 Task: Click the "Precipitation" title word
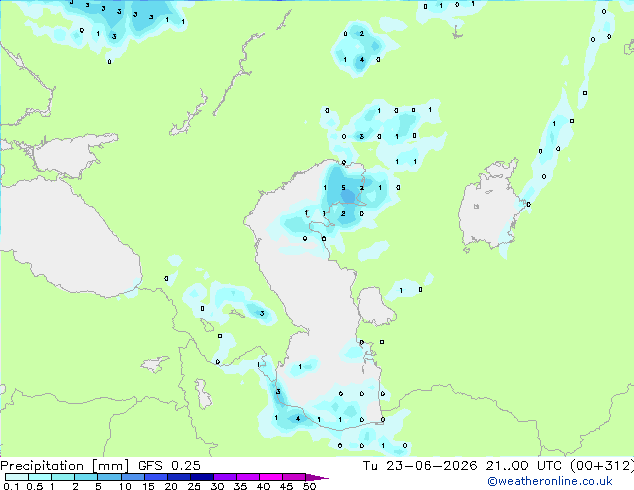click(x=42, y=466)
